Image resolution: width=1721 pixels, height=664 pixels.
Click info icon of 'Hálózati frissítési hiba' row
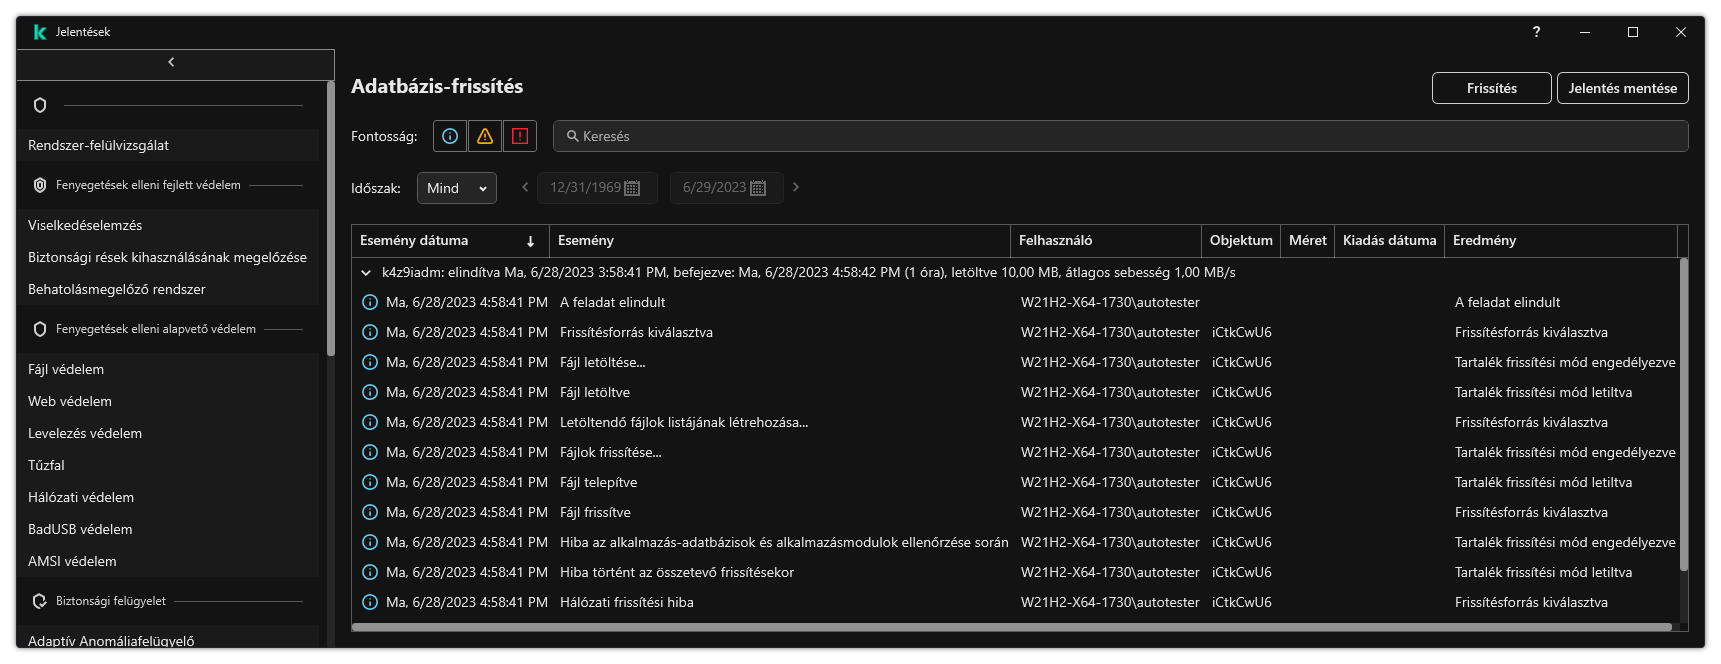pos(369,602)
